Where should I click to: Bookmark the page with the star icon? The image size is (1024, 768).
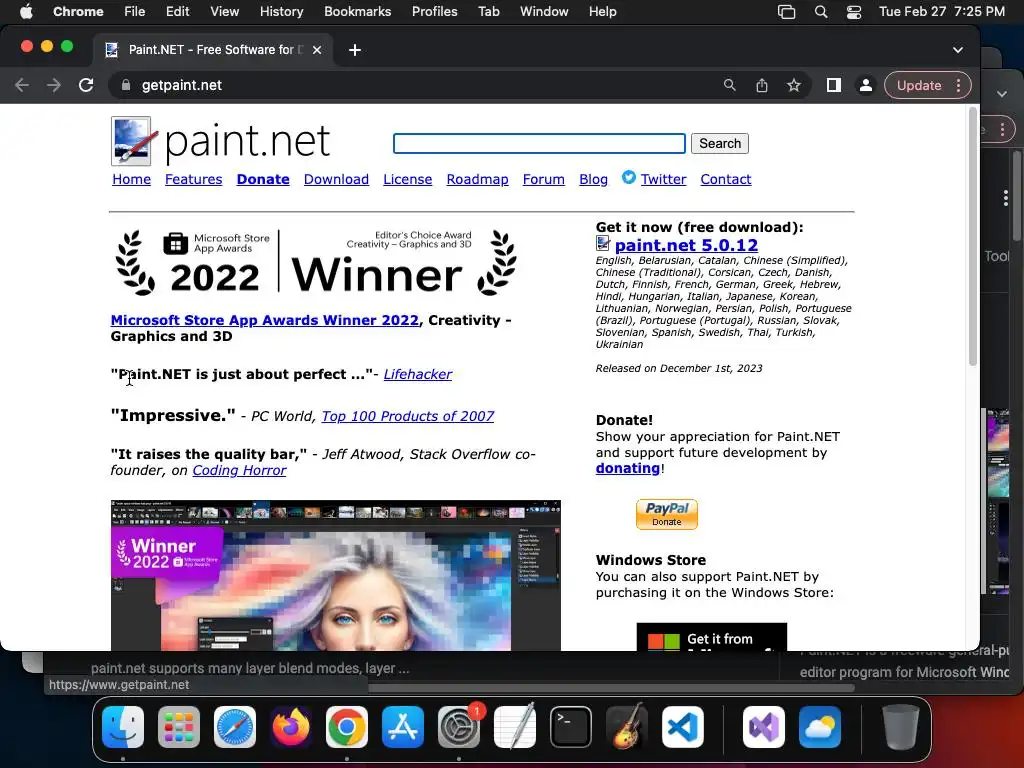(x=793, y=85)
